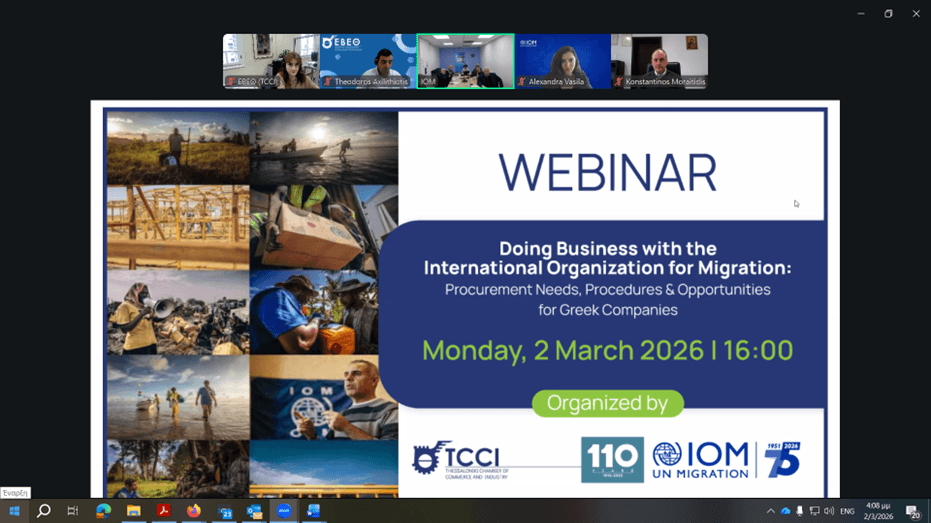Click the taskbar clock showing 4:08
The width and height of the screenshot is (931, 523).
coord(880,511)
